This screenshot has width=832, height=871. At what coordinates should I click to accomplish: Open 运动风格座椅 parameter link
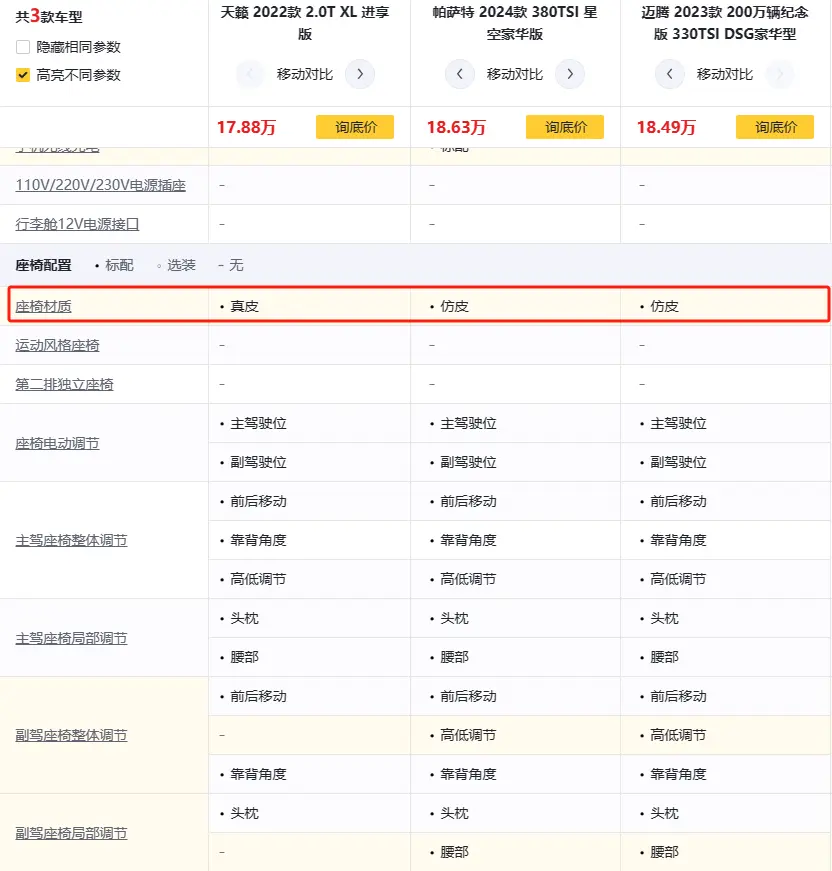[57, 345]
